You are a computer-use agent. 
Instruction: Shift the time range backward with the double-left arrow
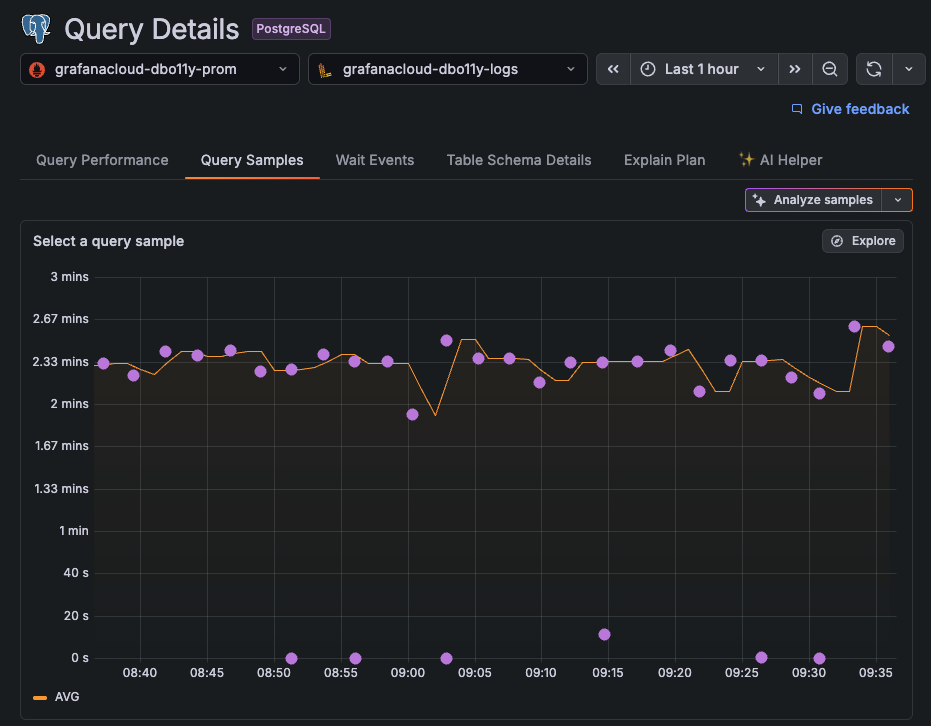pyautogui.click(x=613, y=68)
